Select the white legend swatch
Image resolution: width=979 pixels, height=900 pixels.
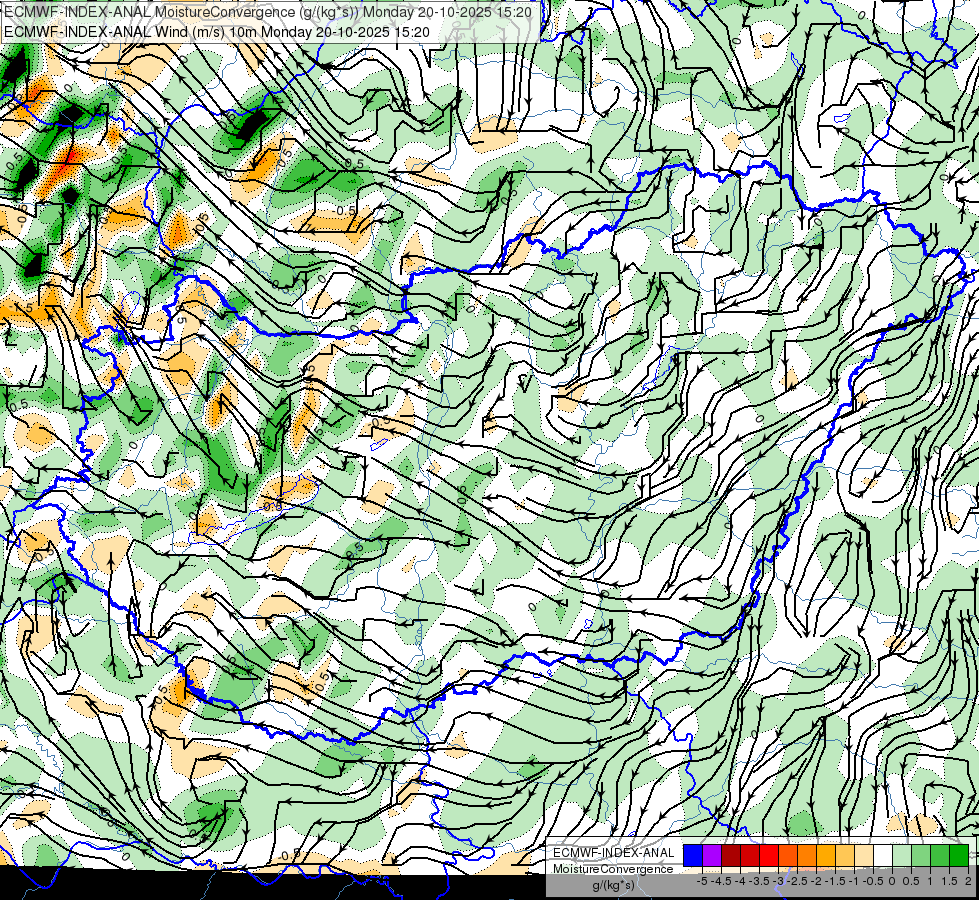(x=883, y=856)
